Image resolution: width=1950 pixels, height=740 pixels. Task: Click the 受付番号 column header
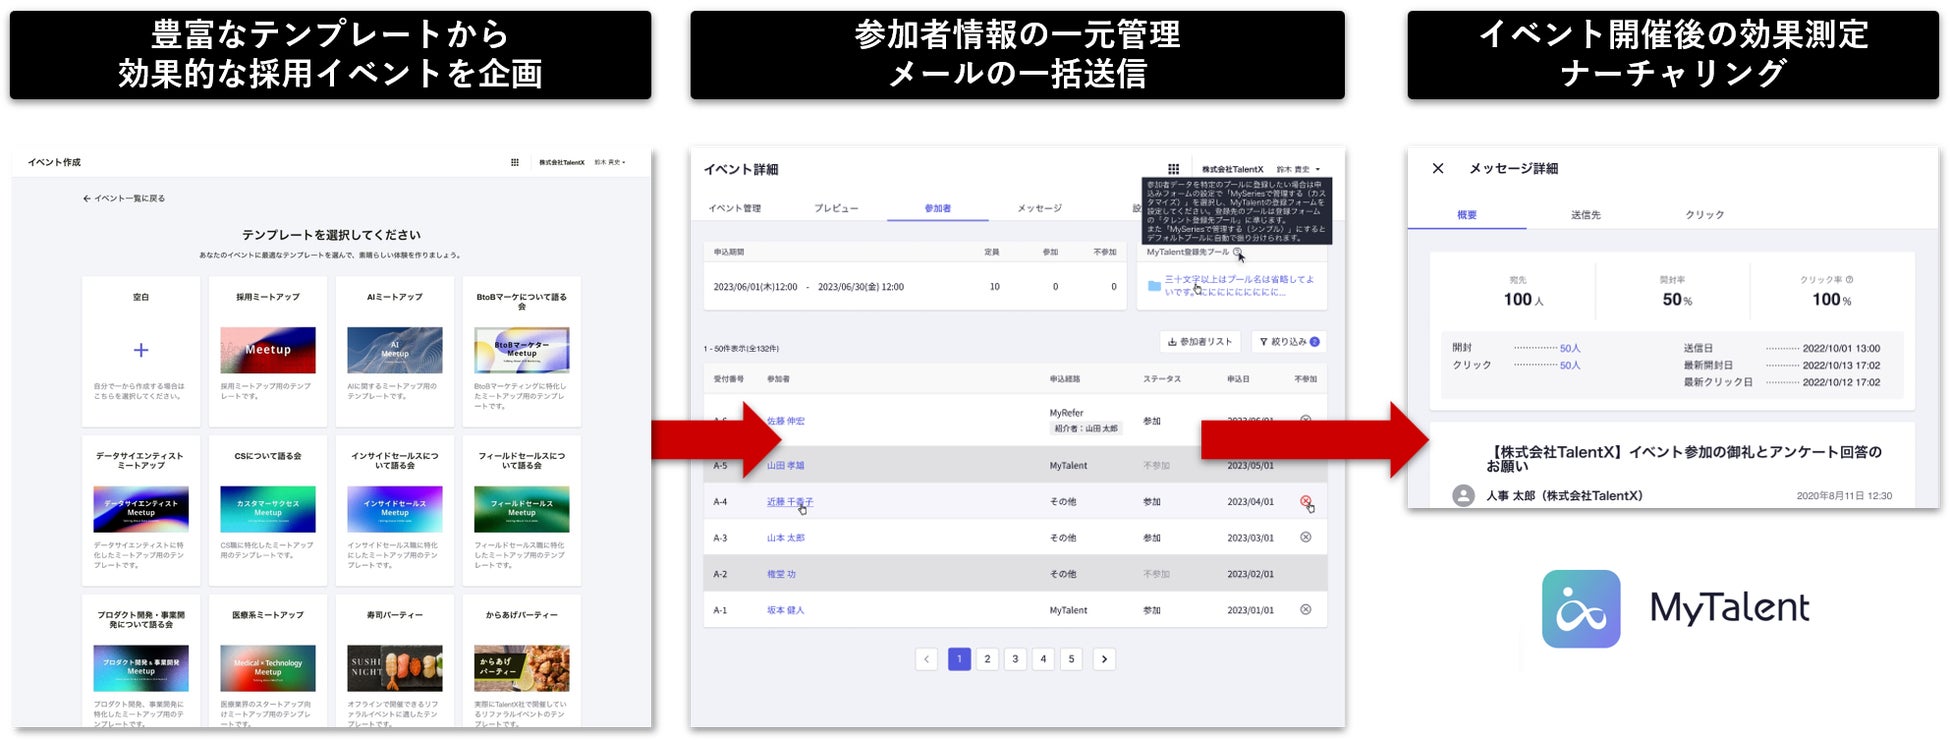point(728,379)
